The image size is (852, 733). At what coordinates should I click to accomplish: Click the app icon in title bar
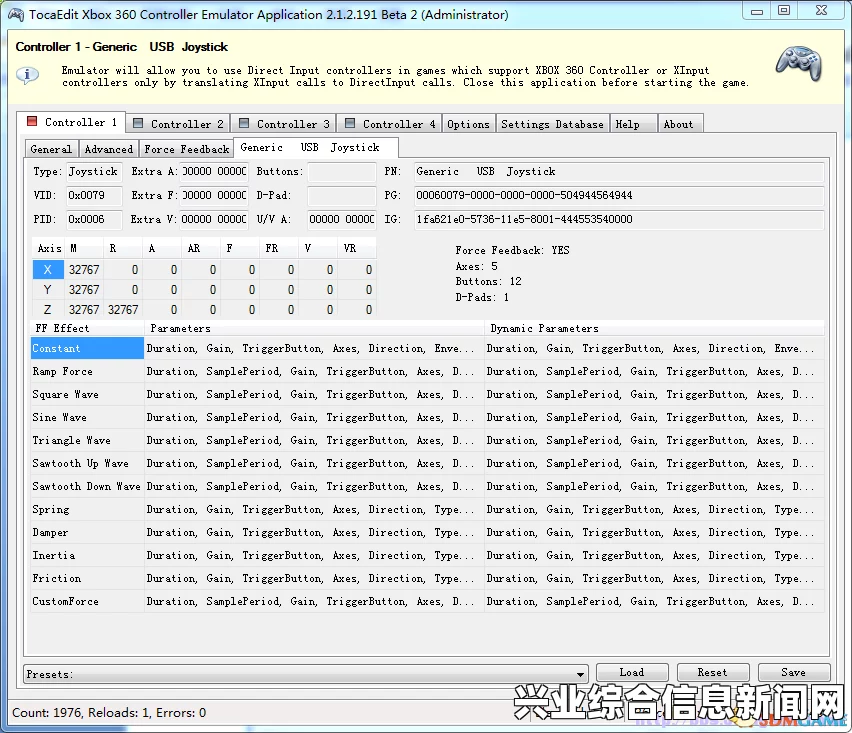click(16, 14)
